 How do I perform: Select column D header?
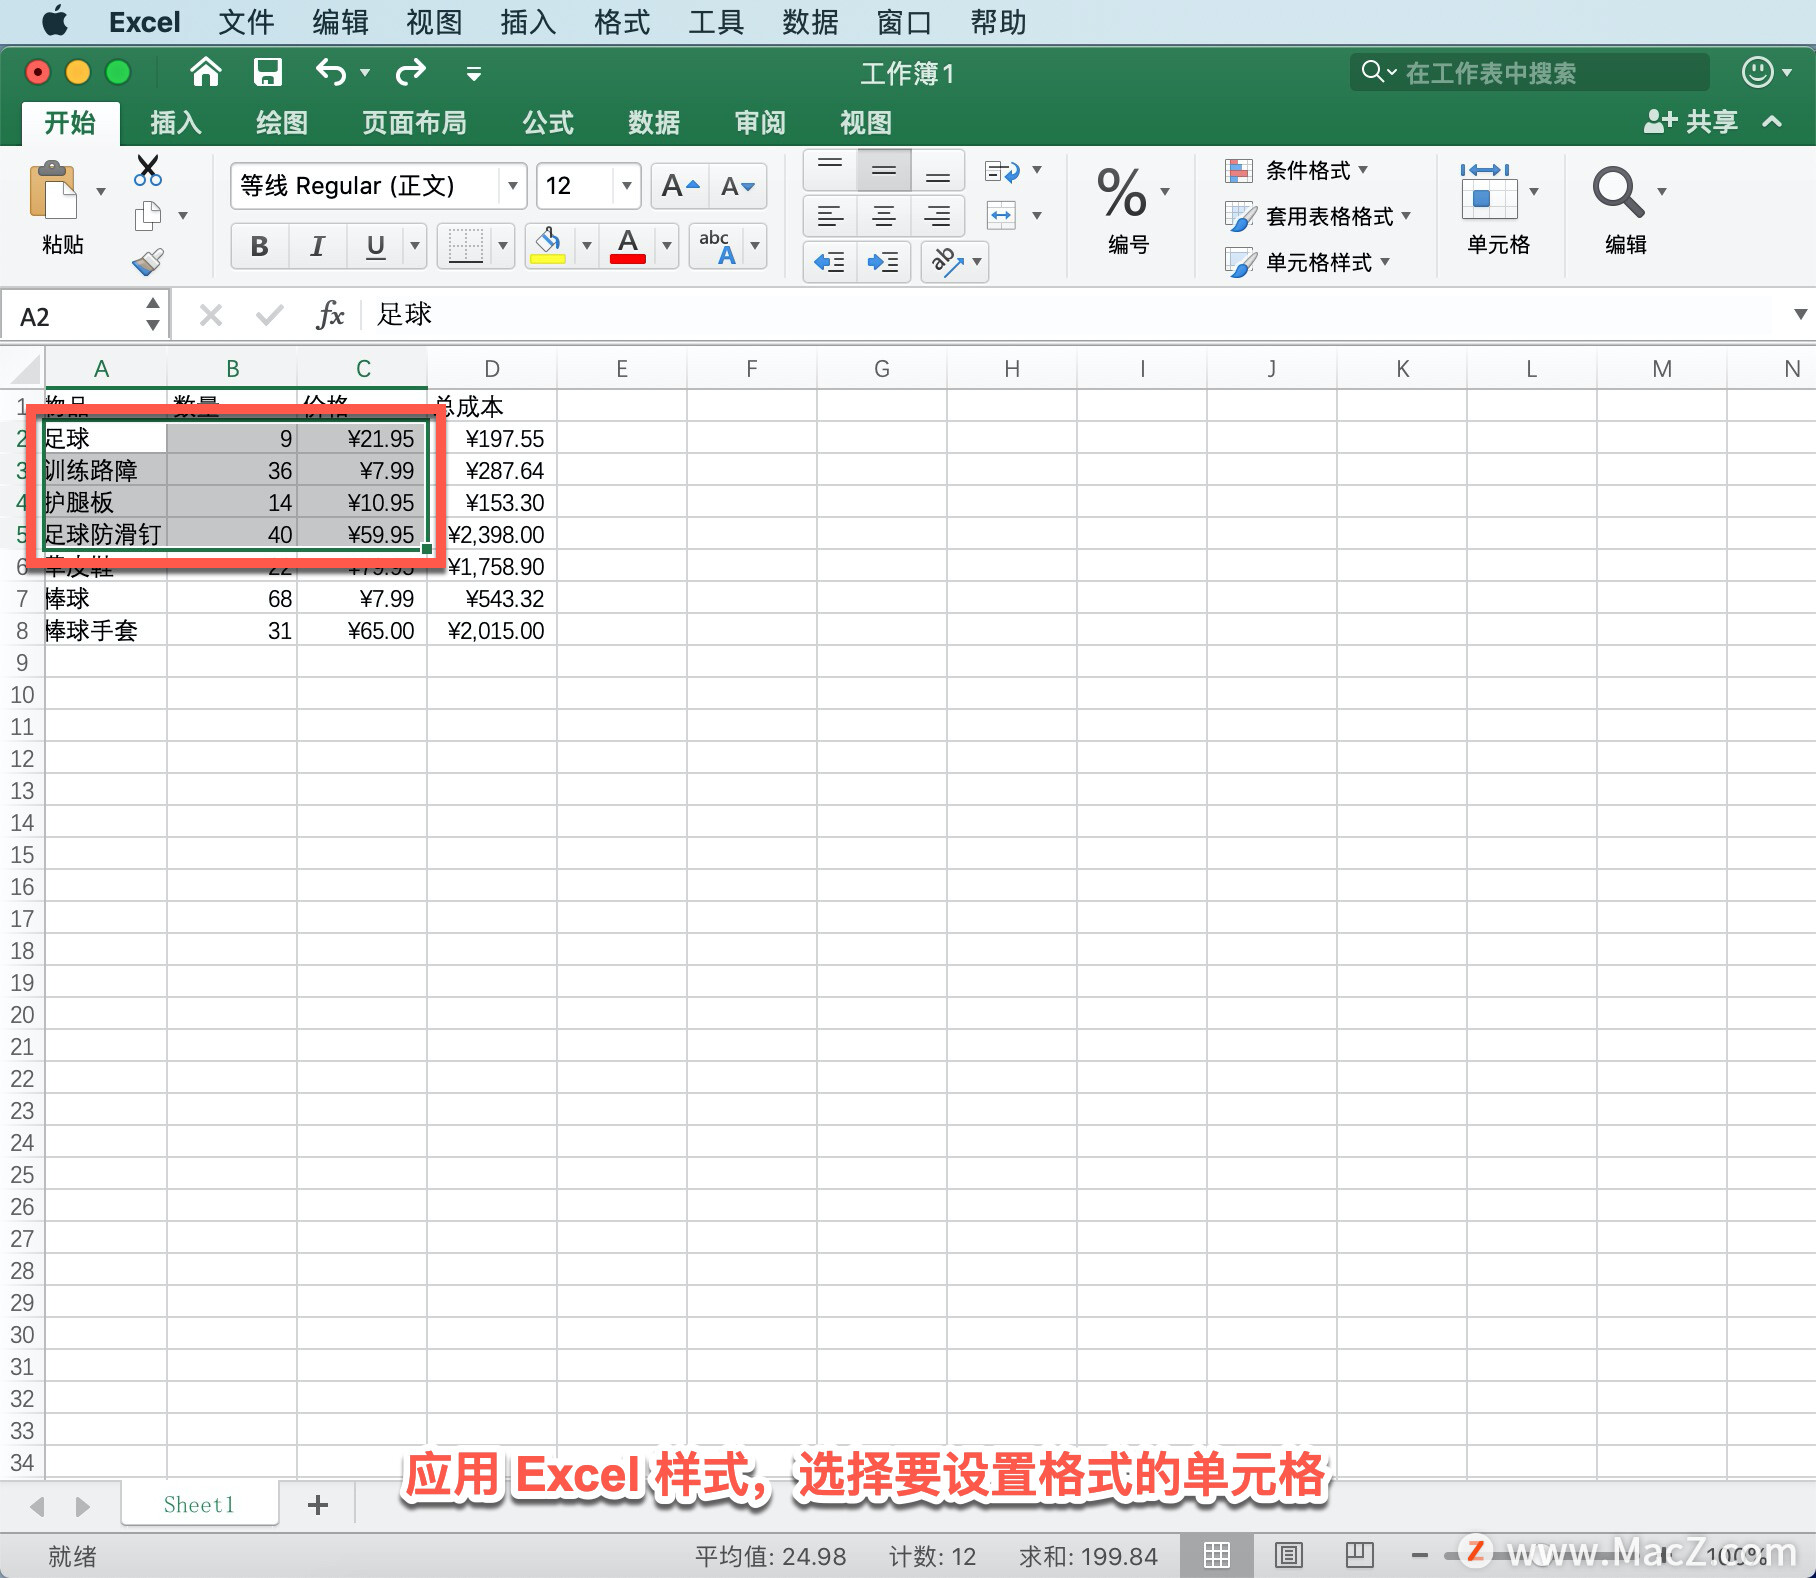[x=492, y=369]
